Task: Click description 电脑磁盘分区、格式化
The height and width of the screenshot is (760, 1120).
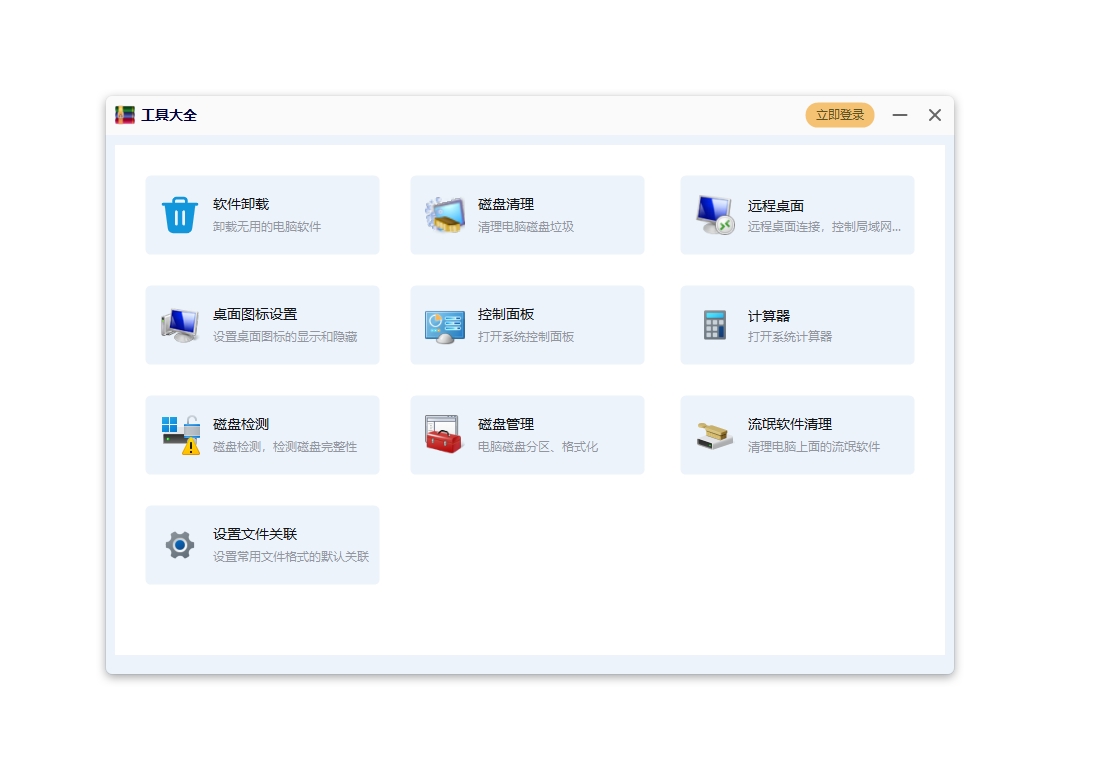Action: point(538,446)
